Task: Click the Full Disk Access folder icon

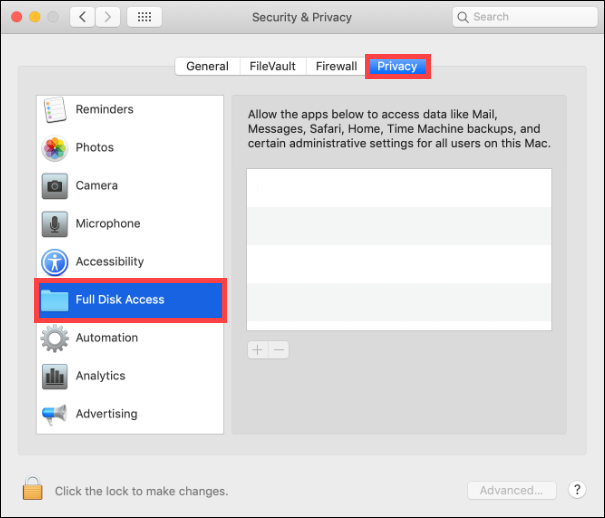Action: point(54,300)
